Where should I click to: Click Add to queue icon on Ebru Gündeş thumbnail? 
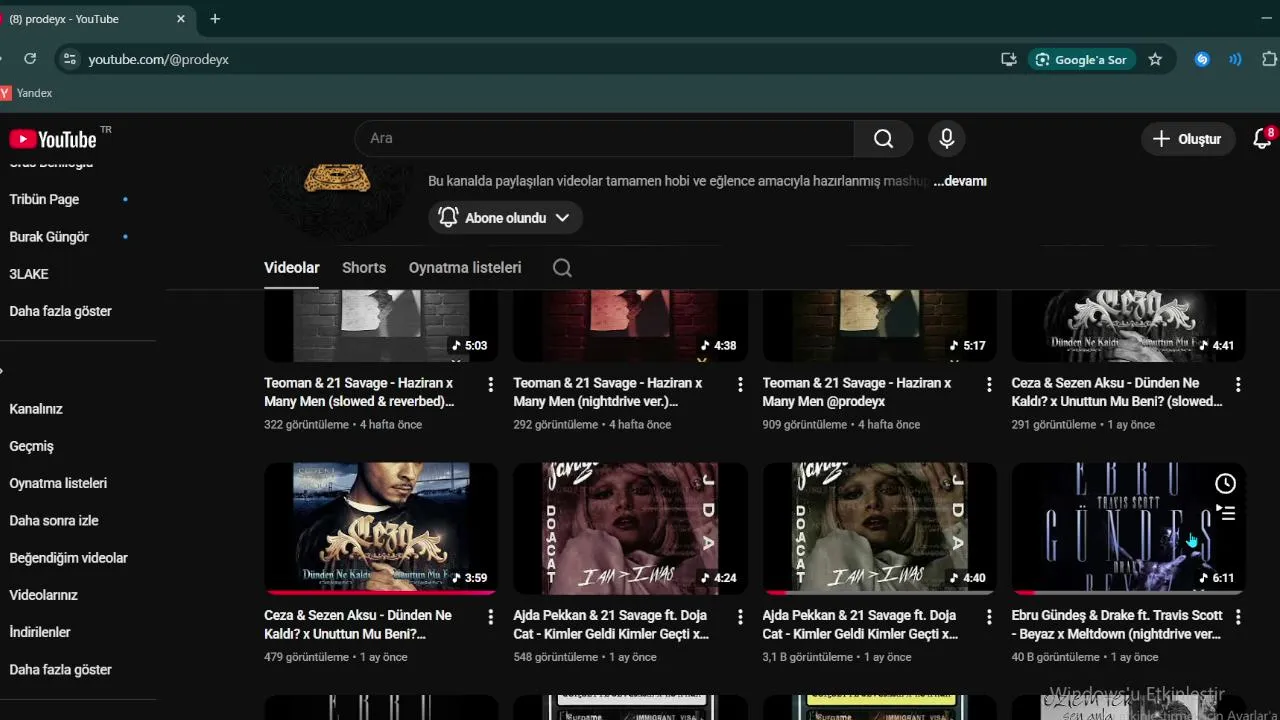pyautogui.click(x=1225, y=513)
